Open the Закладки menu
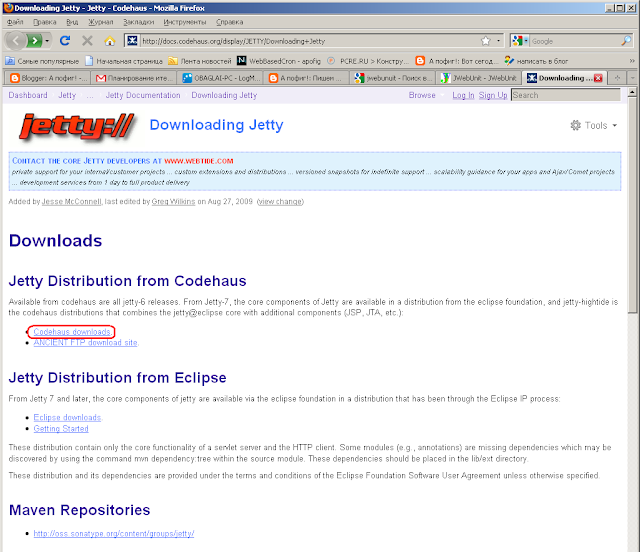The image size is (640, 552). pos(139,22)
